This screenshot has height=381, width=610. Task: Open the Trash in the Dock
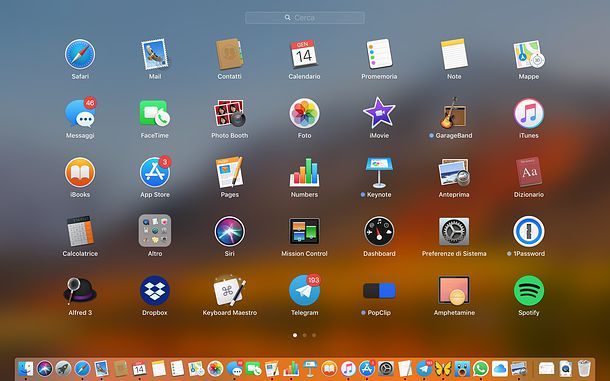pyautogui.click(x=584, y=368)
